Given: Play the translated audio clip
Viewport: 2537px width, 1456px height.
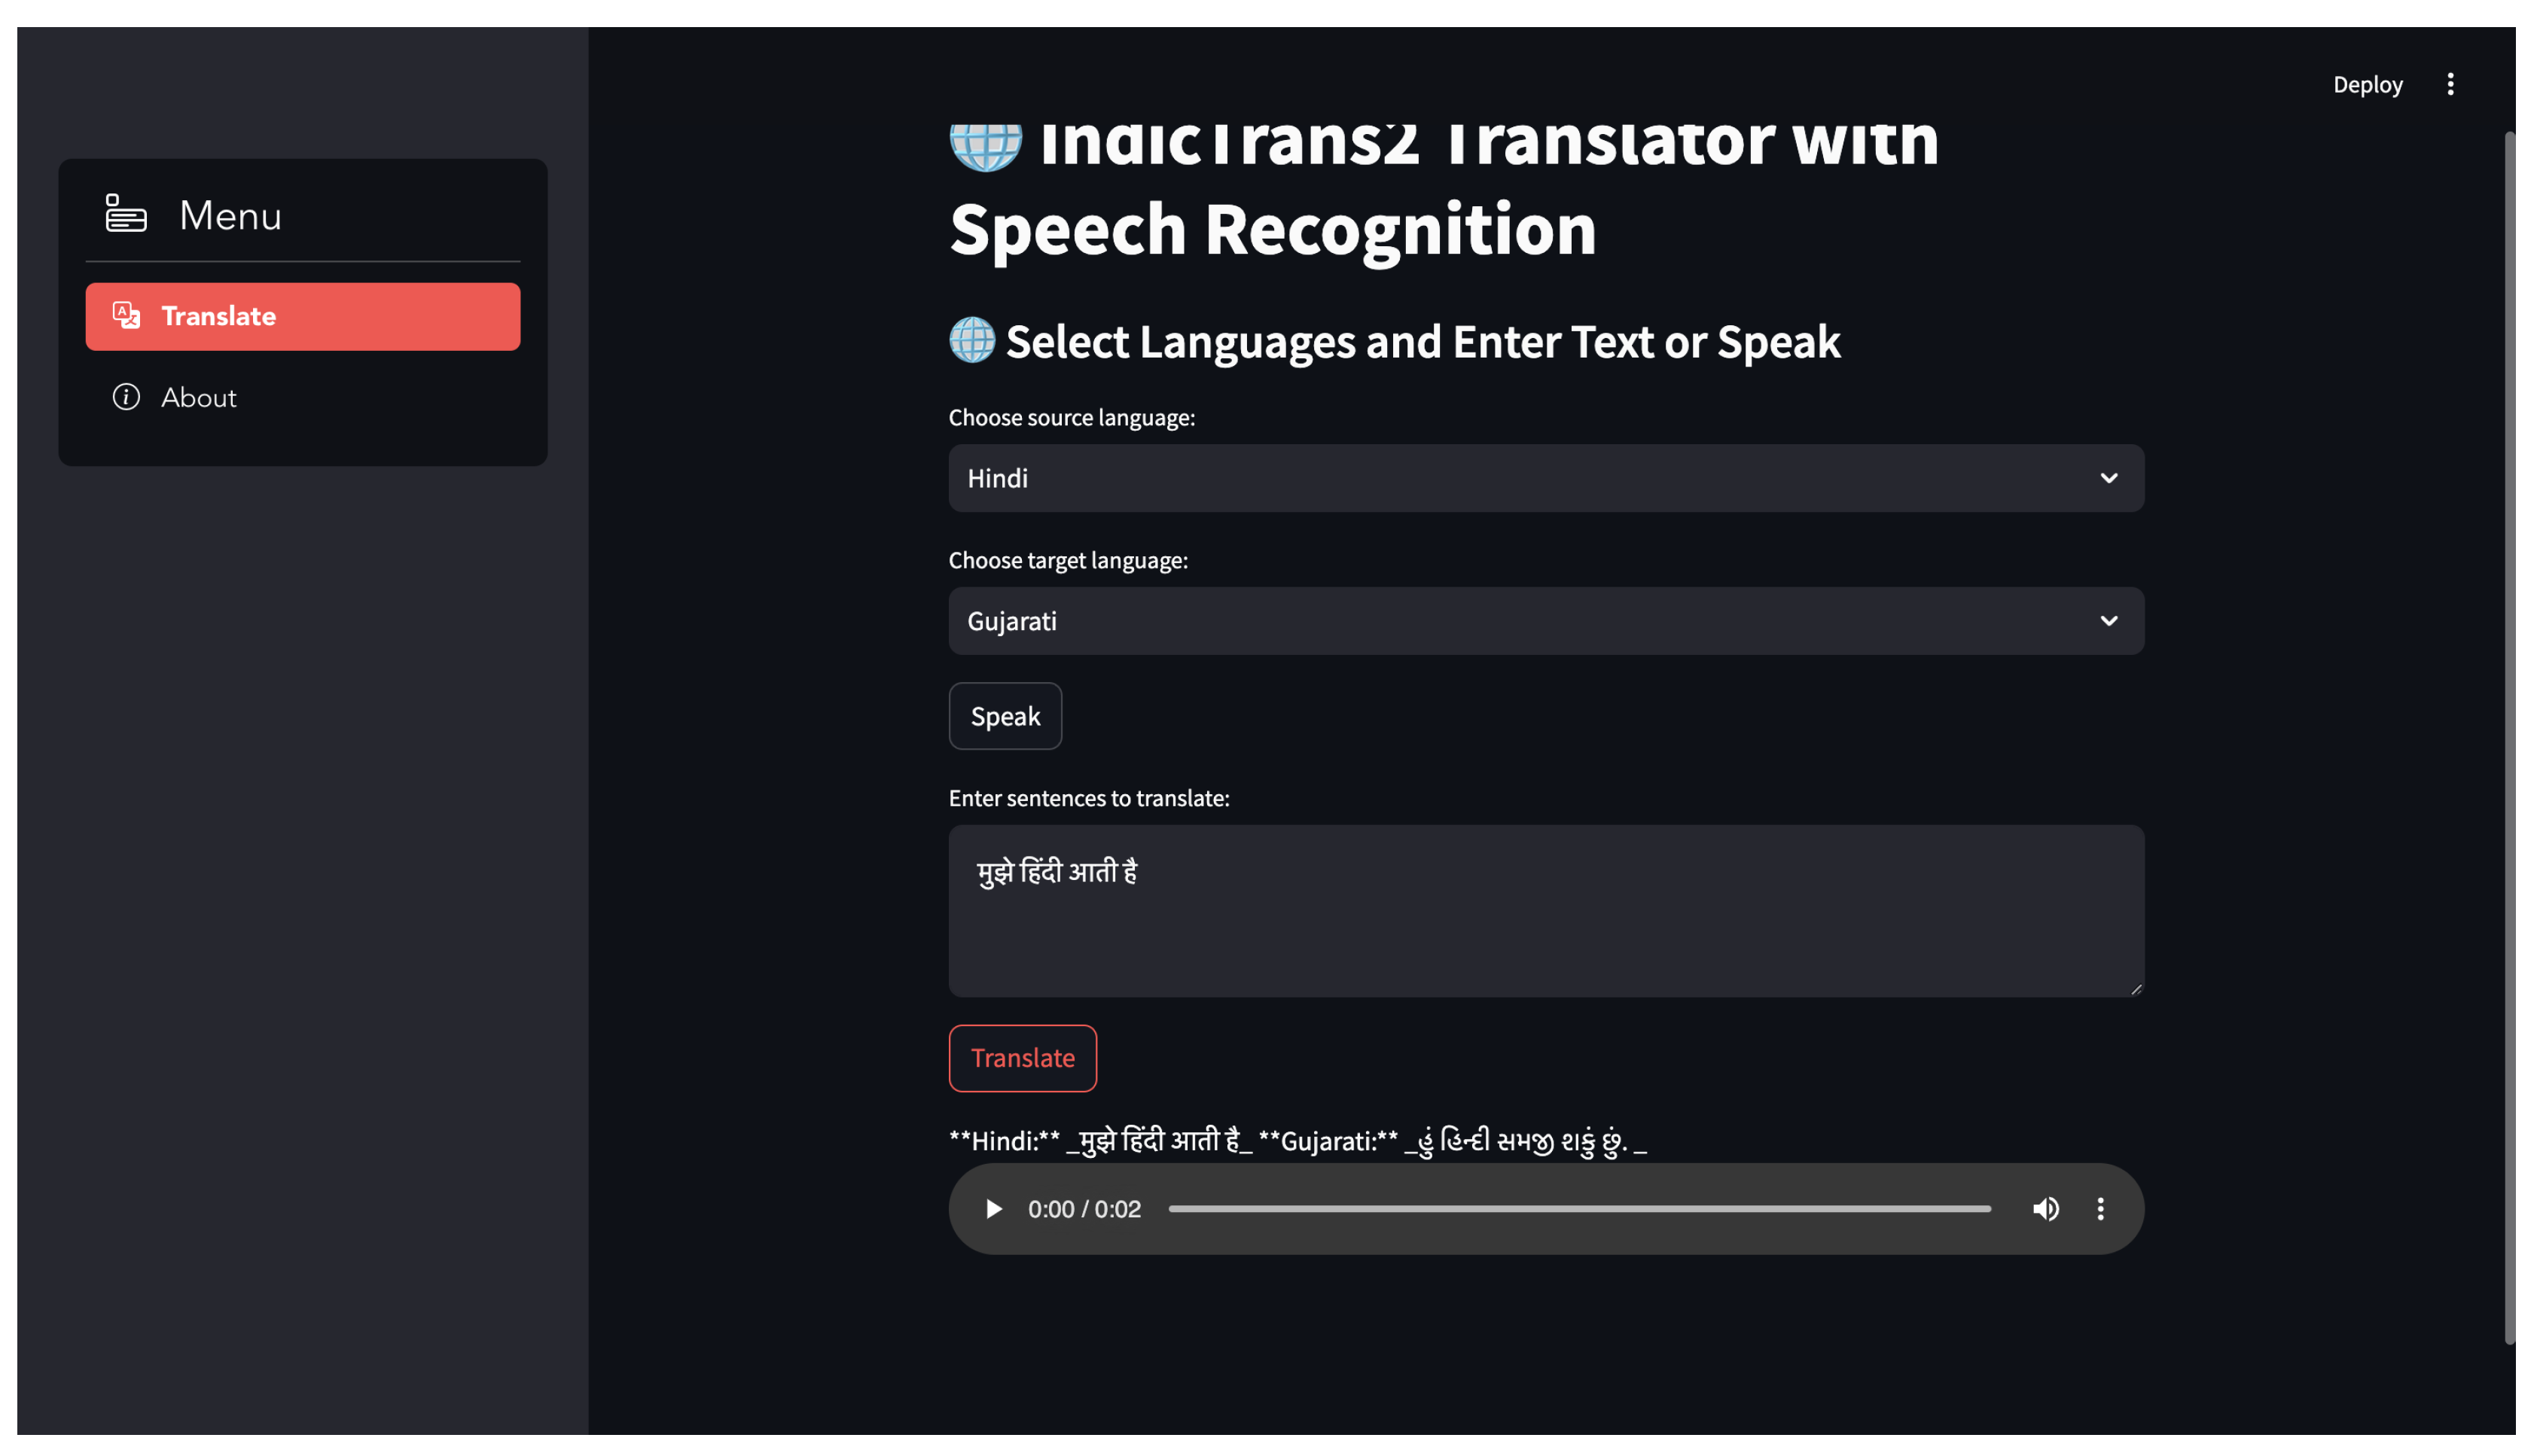Looking at the screenshot, I should point(993,1209).
